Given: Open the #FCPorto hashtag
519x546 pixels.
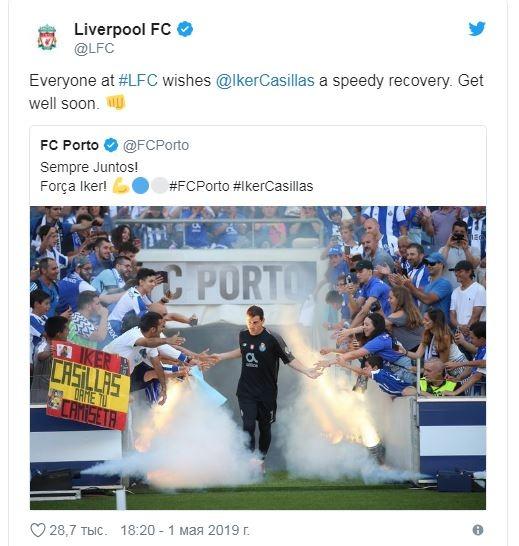Looking at the screenshot, I should click(x=199, y=186).
